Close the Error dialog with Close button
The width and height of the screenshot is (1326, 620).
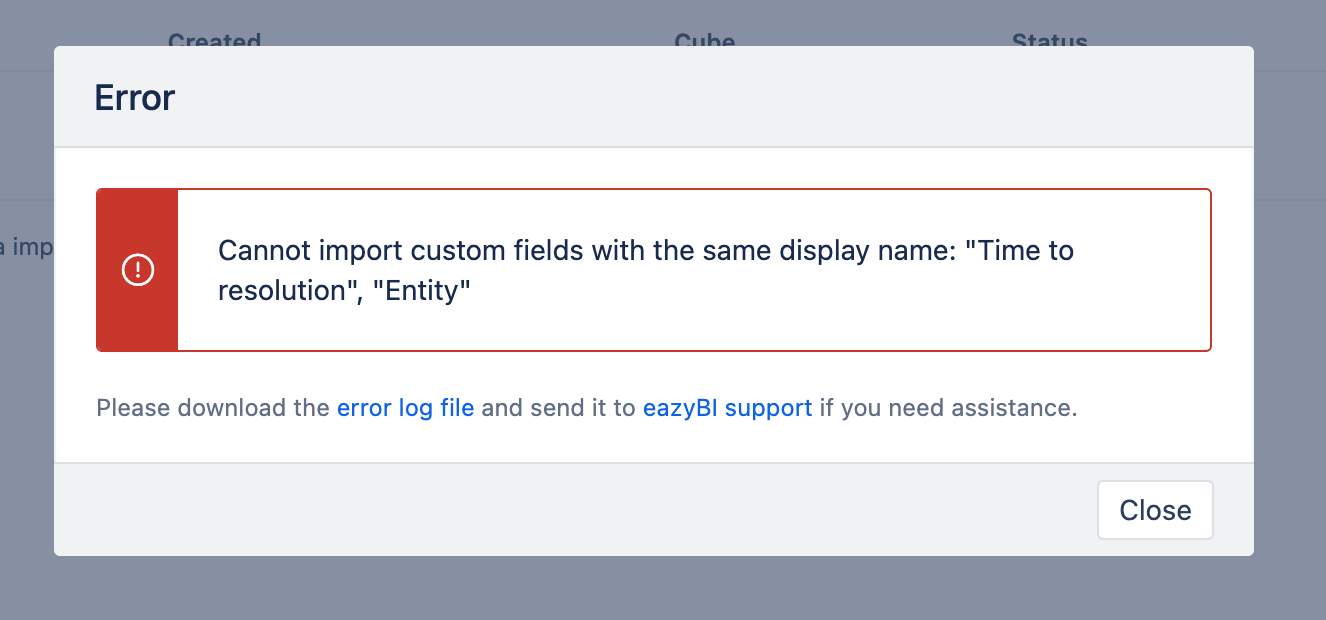[x=1155, y=510]
